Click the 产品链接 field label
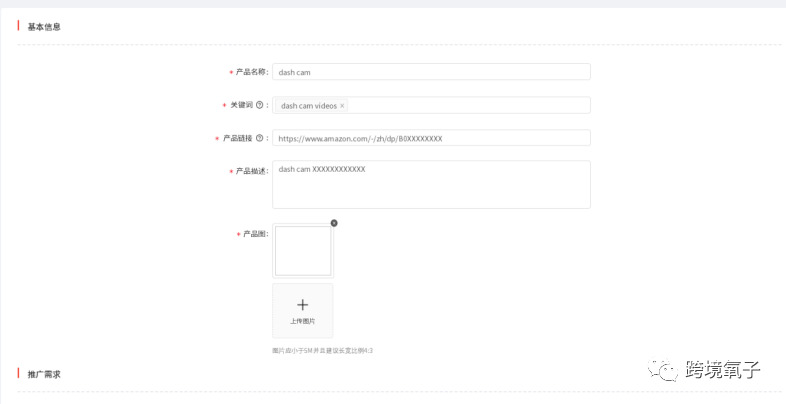This screenshot has height=404, width=786. click(x=238, y=138)
